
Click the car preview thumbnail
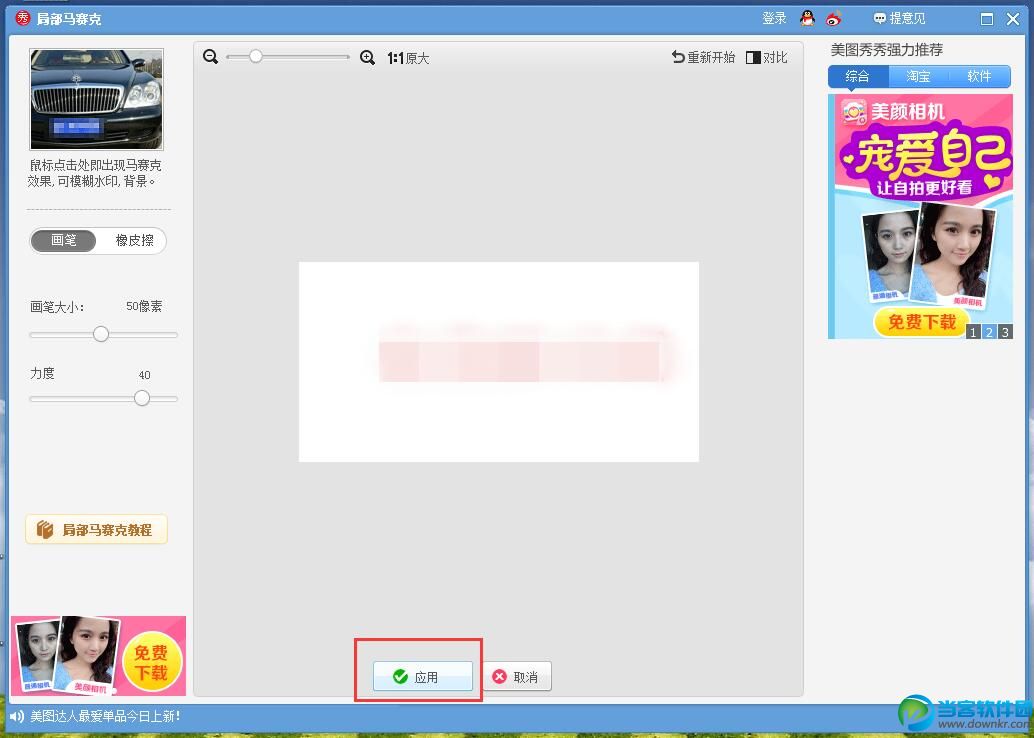tap(96, 100)
